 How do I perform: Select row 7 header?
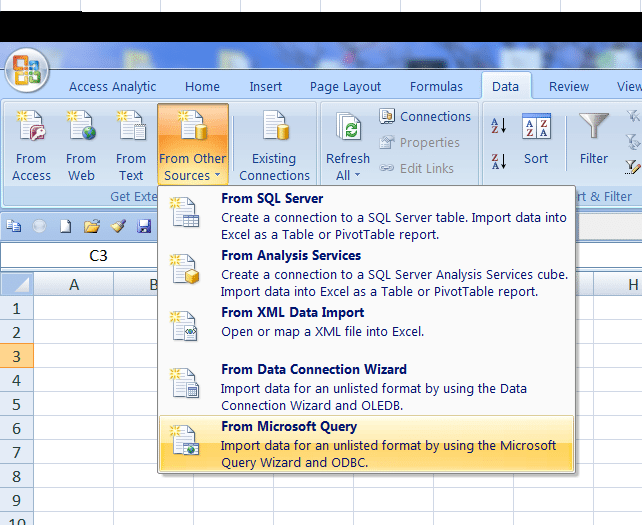pos(16,452)
